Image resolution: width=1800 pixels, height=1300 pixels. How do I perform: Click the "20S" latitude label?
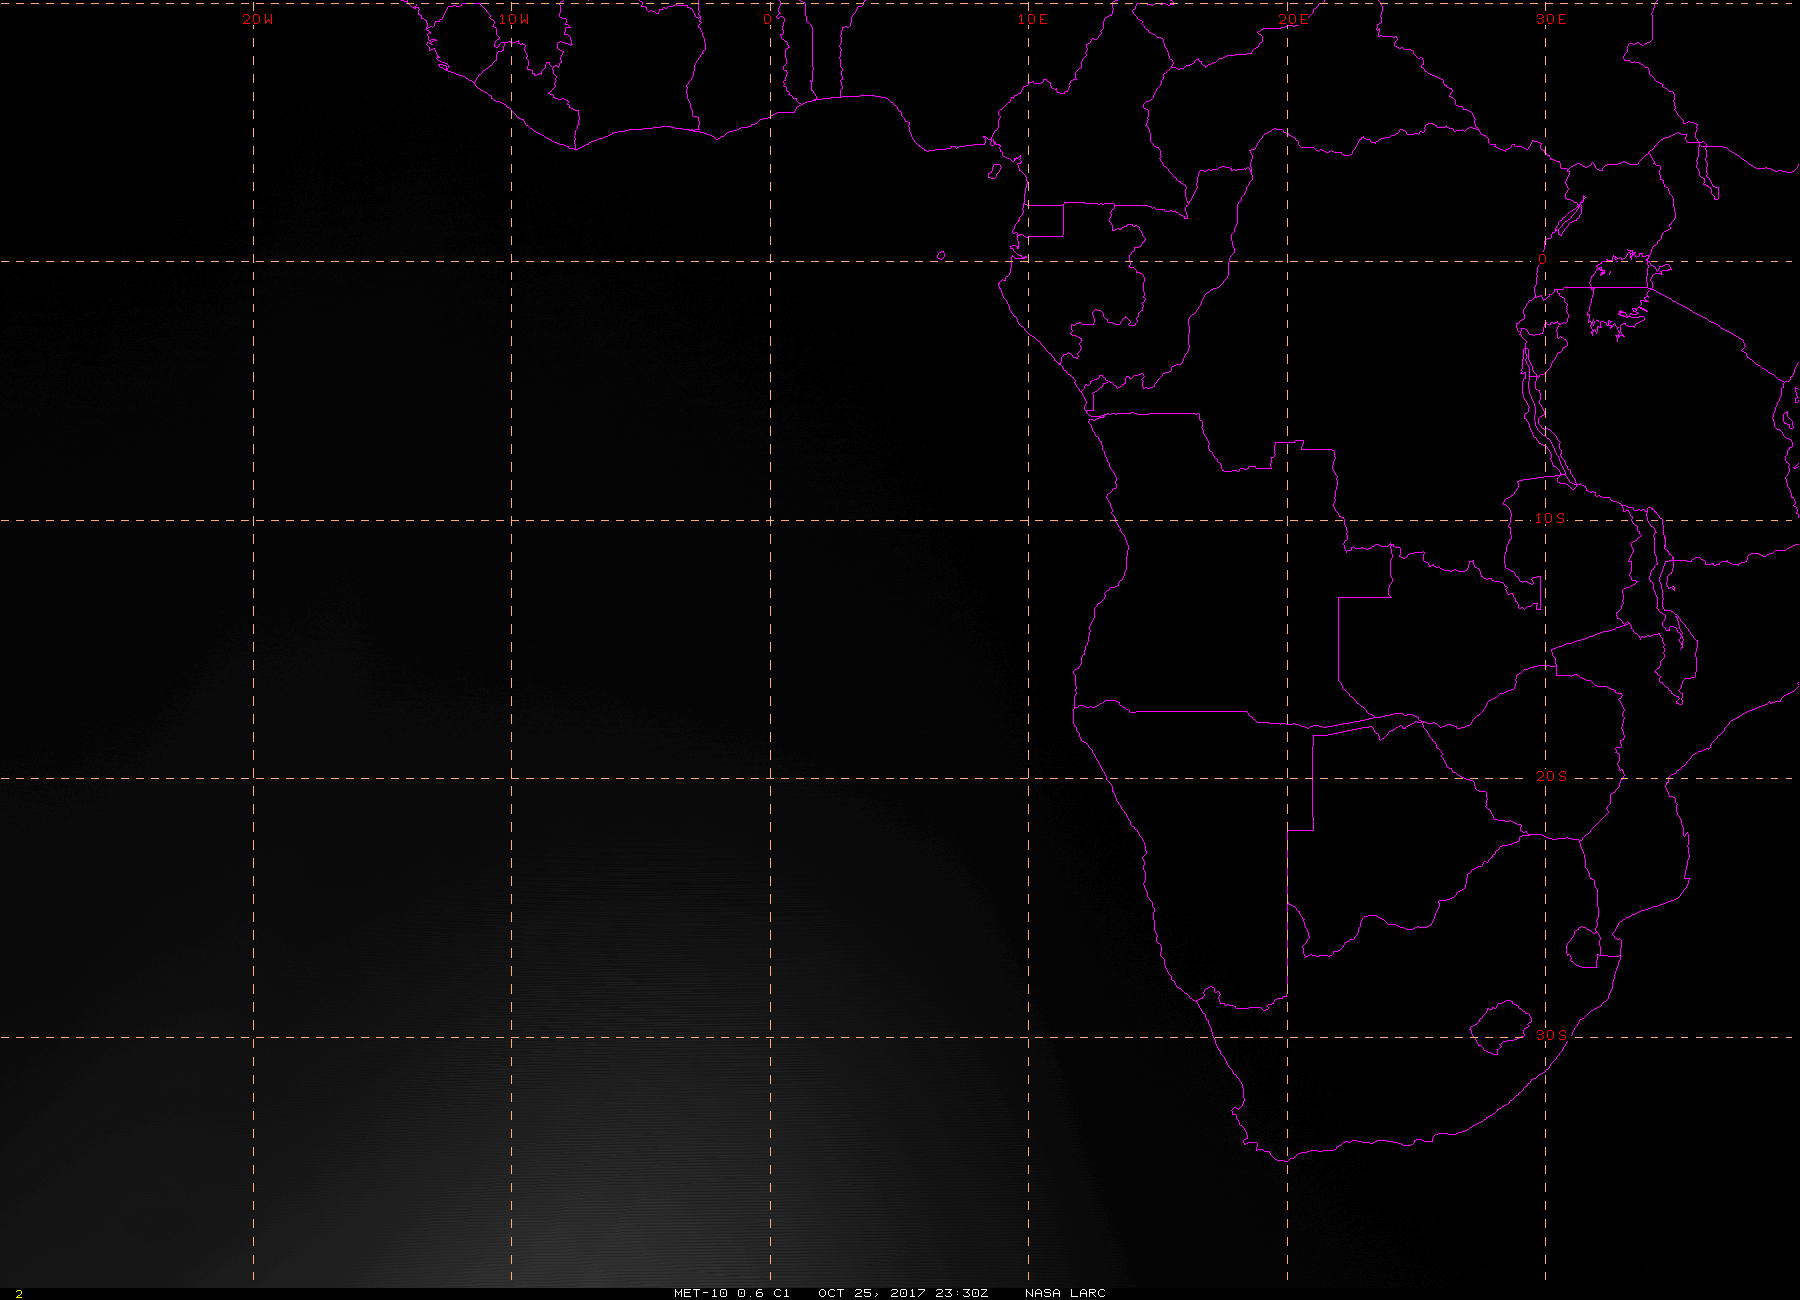click(1551, 776)
